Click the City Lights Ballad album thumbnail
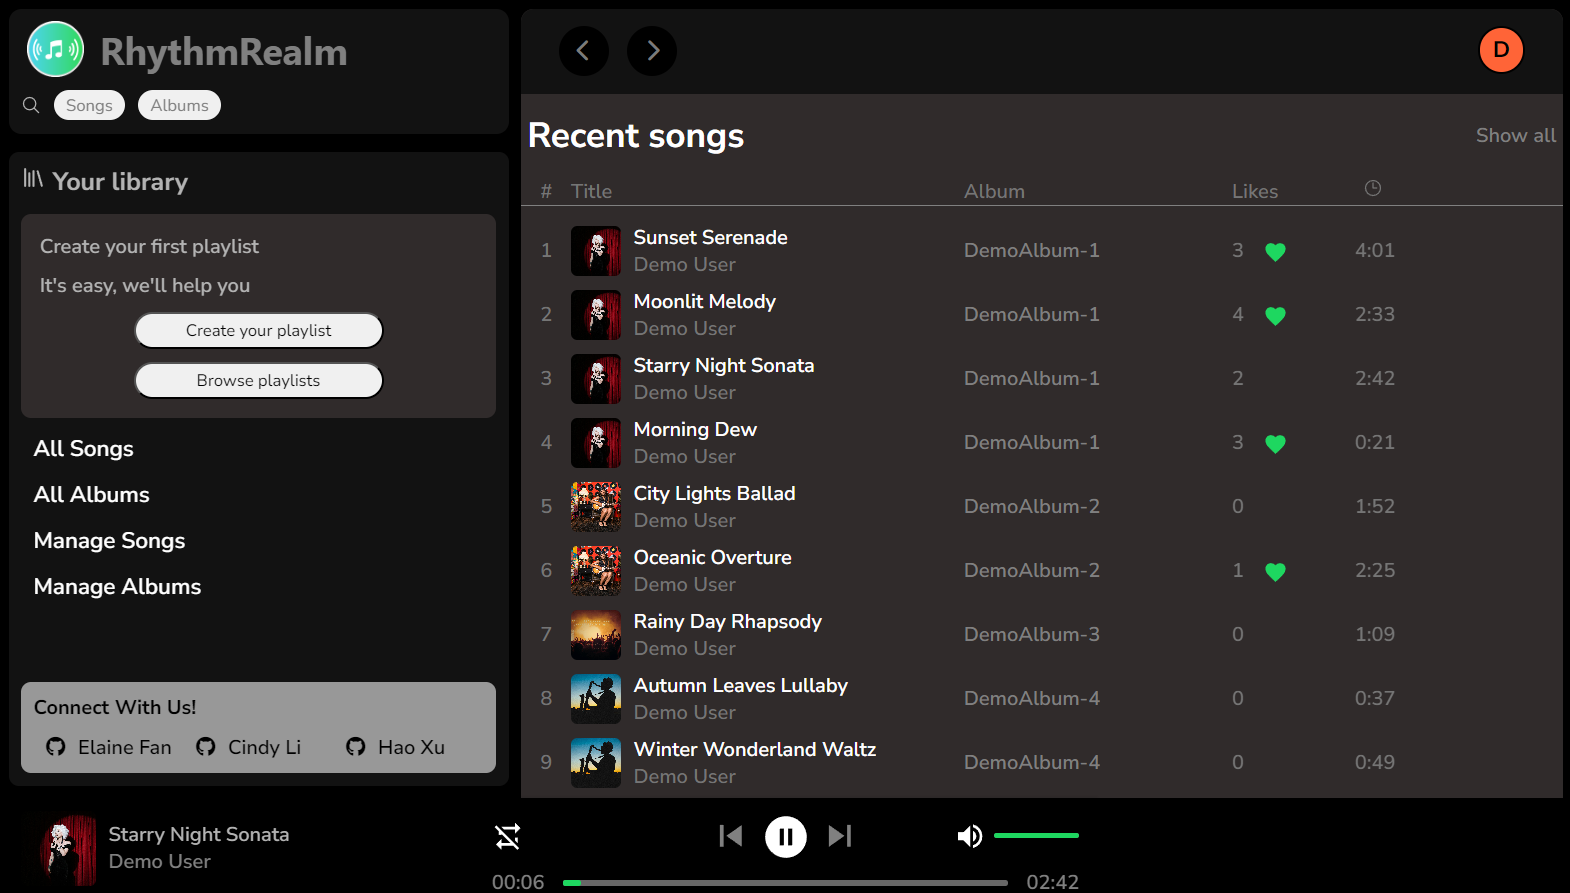The height and width of the screenshot is (893, 1570). coord(596,507)
